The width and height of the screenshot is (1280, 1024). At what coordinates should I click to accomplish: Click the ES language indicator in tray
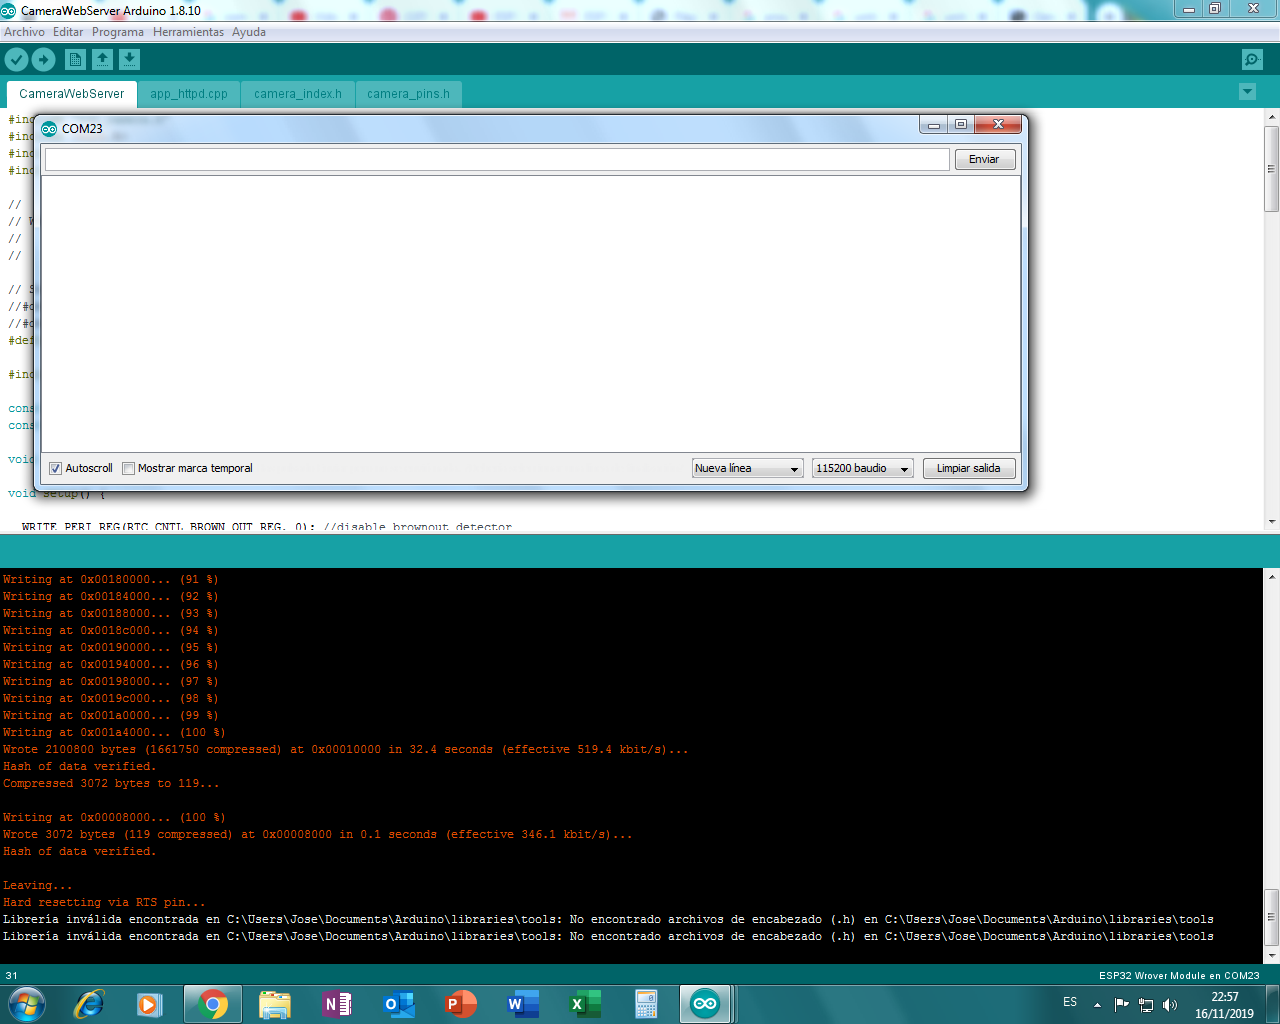coord(1070,1002)
